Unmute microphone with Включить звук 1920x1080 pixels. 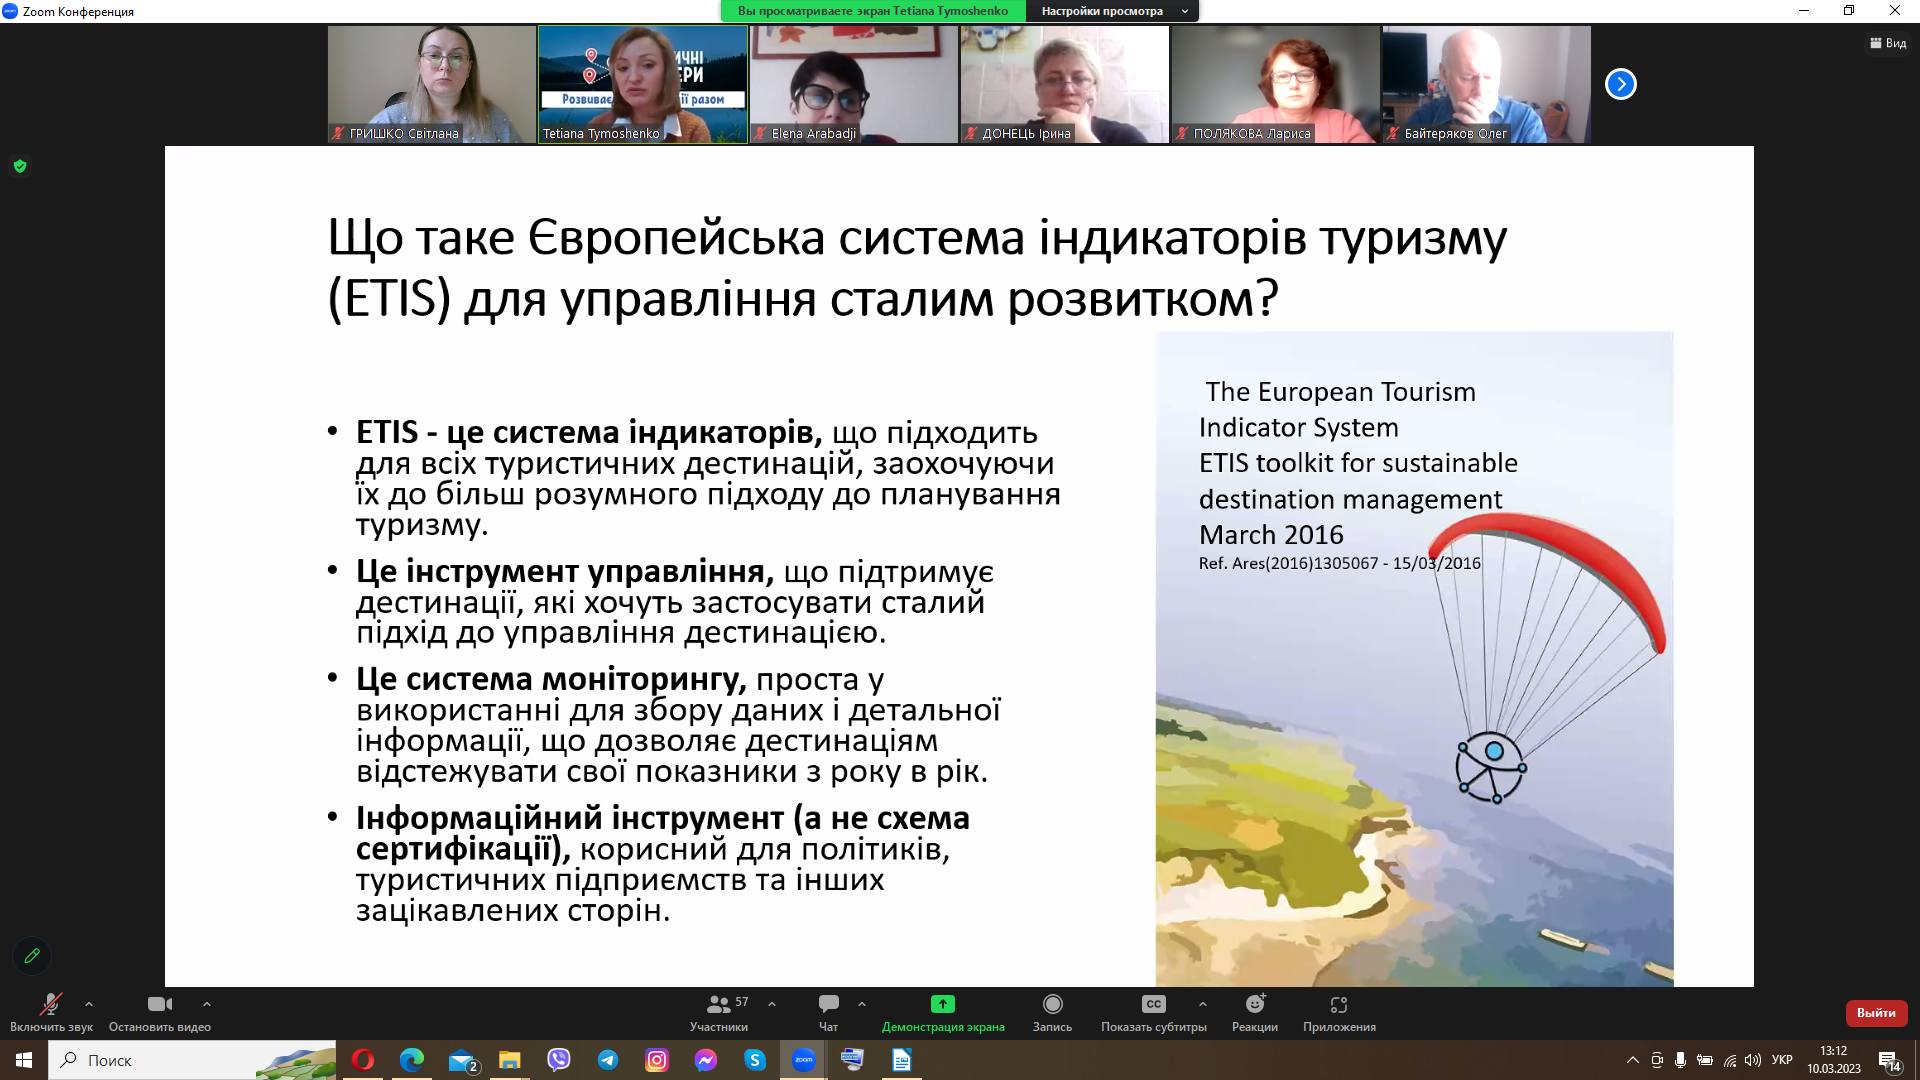pyautogui.click(x=50, y=1005)
